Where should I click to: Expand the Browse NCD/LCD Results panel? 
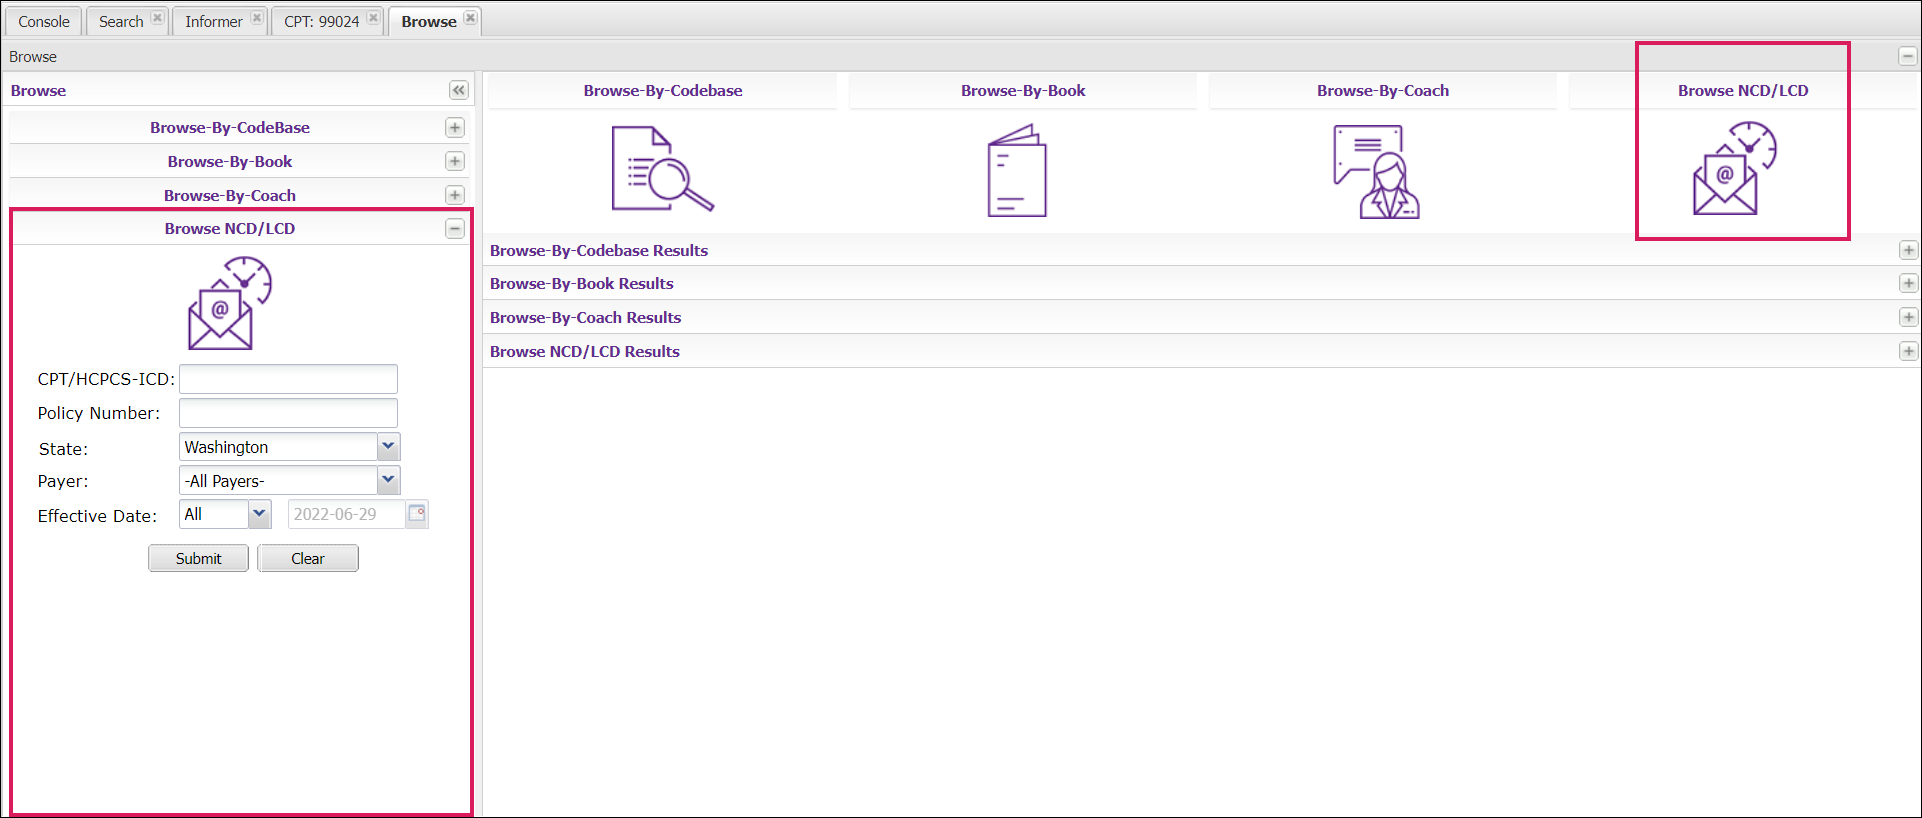pyautogui.click(x=1908, y=352)
